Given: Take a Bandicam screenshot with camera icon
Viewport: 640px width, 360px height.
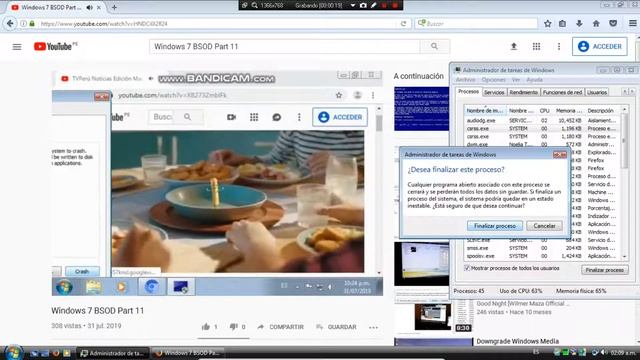Looking at the screenshot, I should pos(363,5).
